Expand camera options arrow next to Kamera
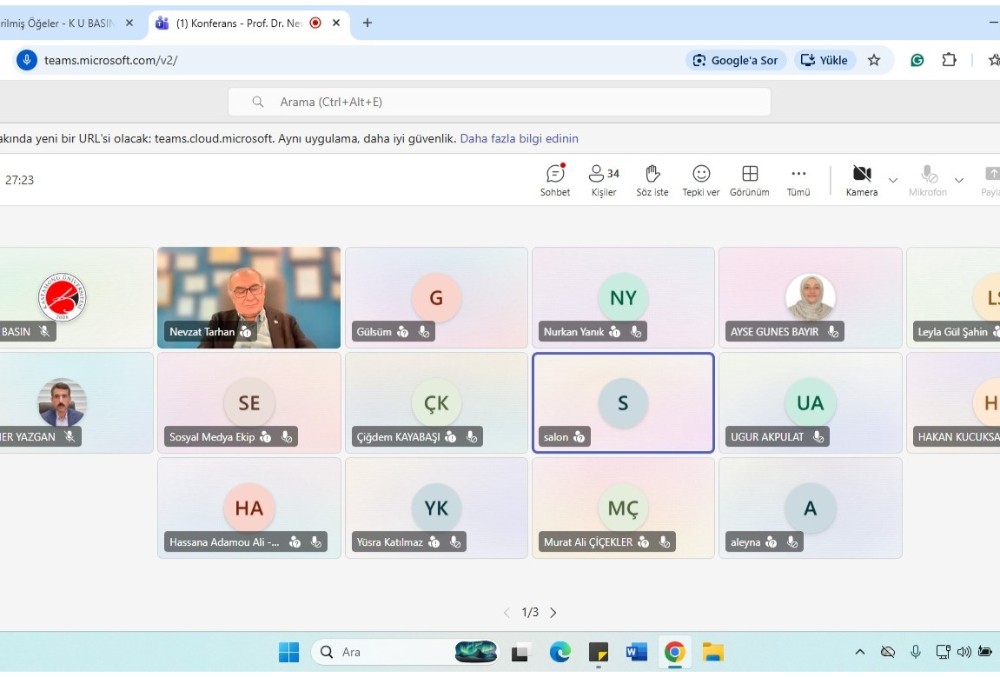This screenshot has width=1000, height=677. [x=893, y=180]
